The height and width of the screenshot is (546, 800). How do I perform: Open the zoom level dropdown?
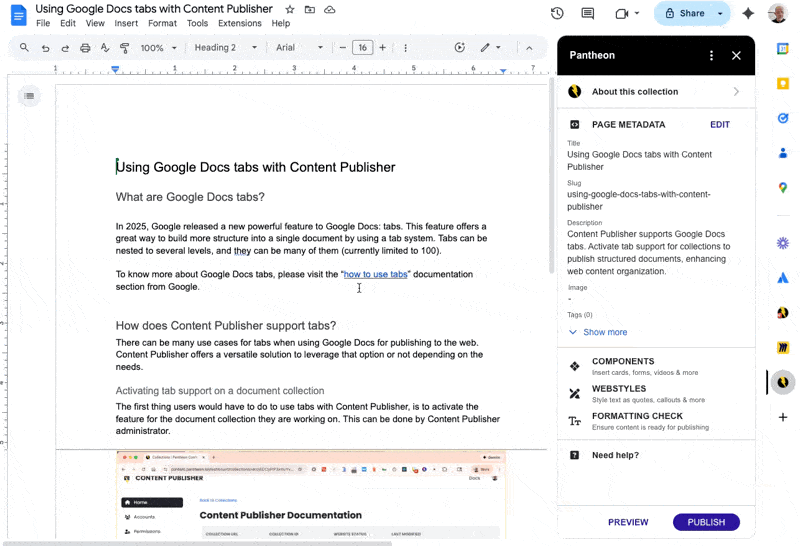click(158, 48)
